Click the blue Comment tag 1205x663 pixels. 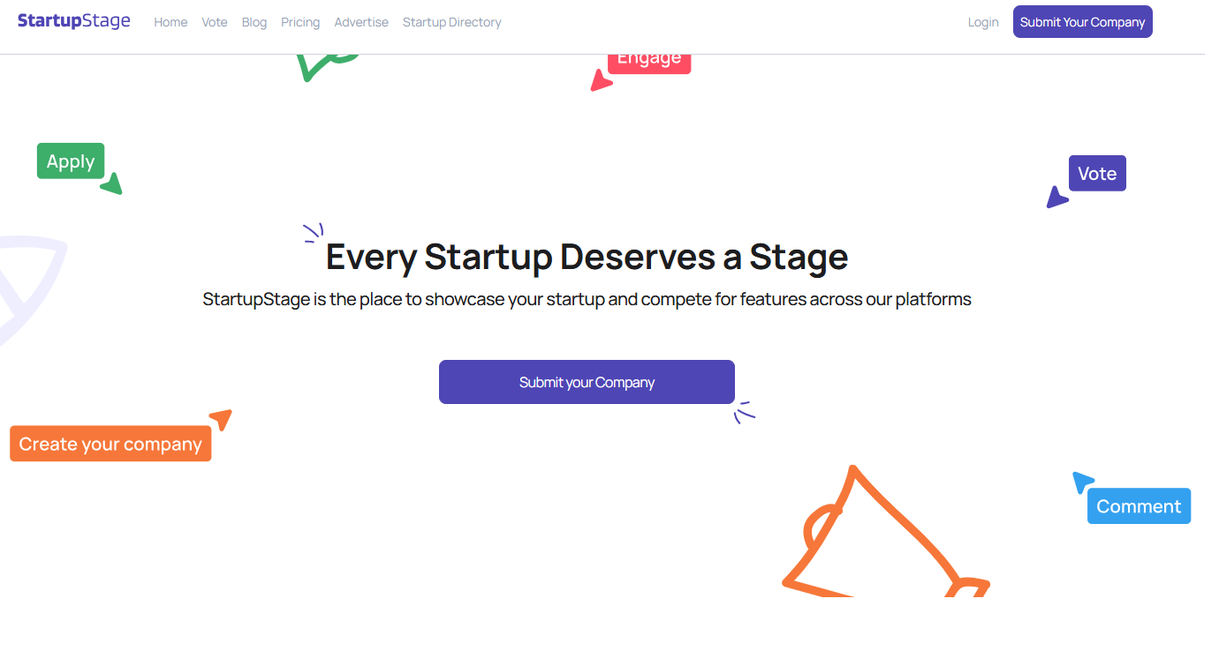(1139, 506)
